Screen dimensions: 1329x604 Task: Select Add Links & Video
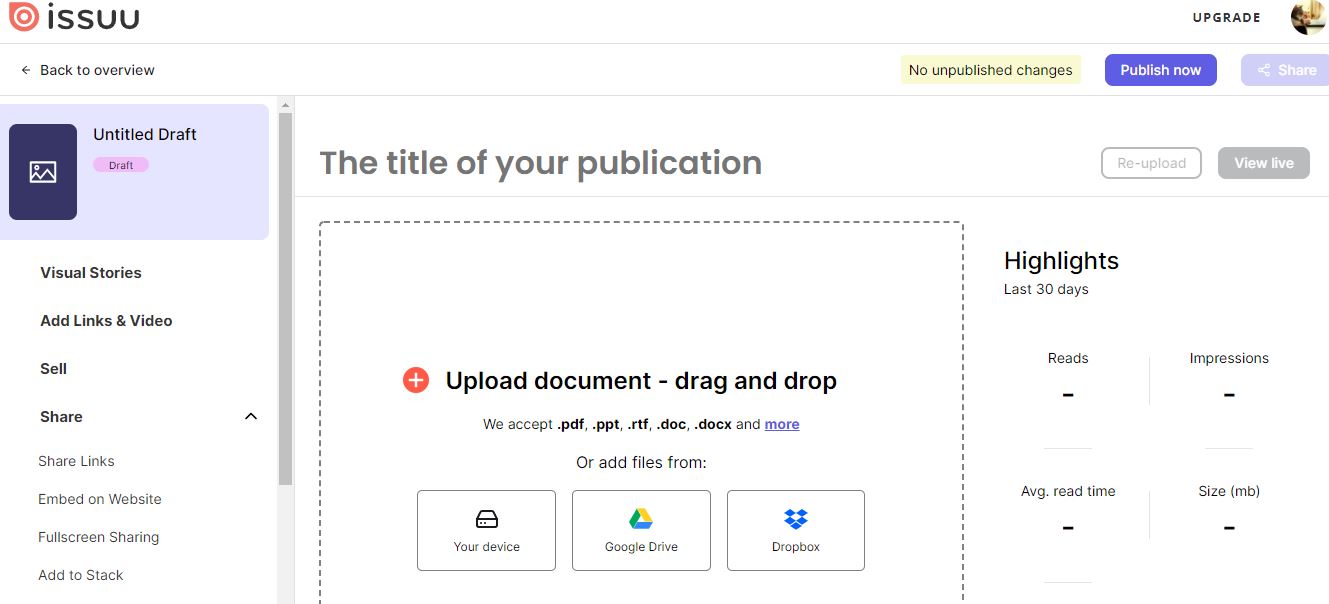[x=105, y=320]
